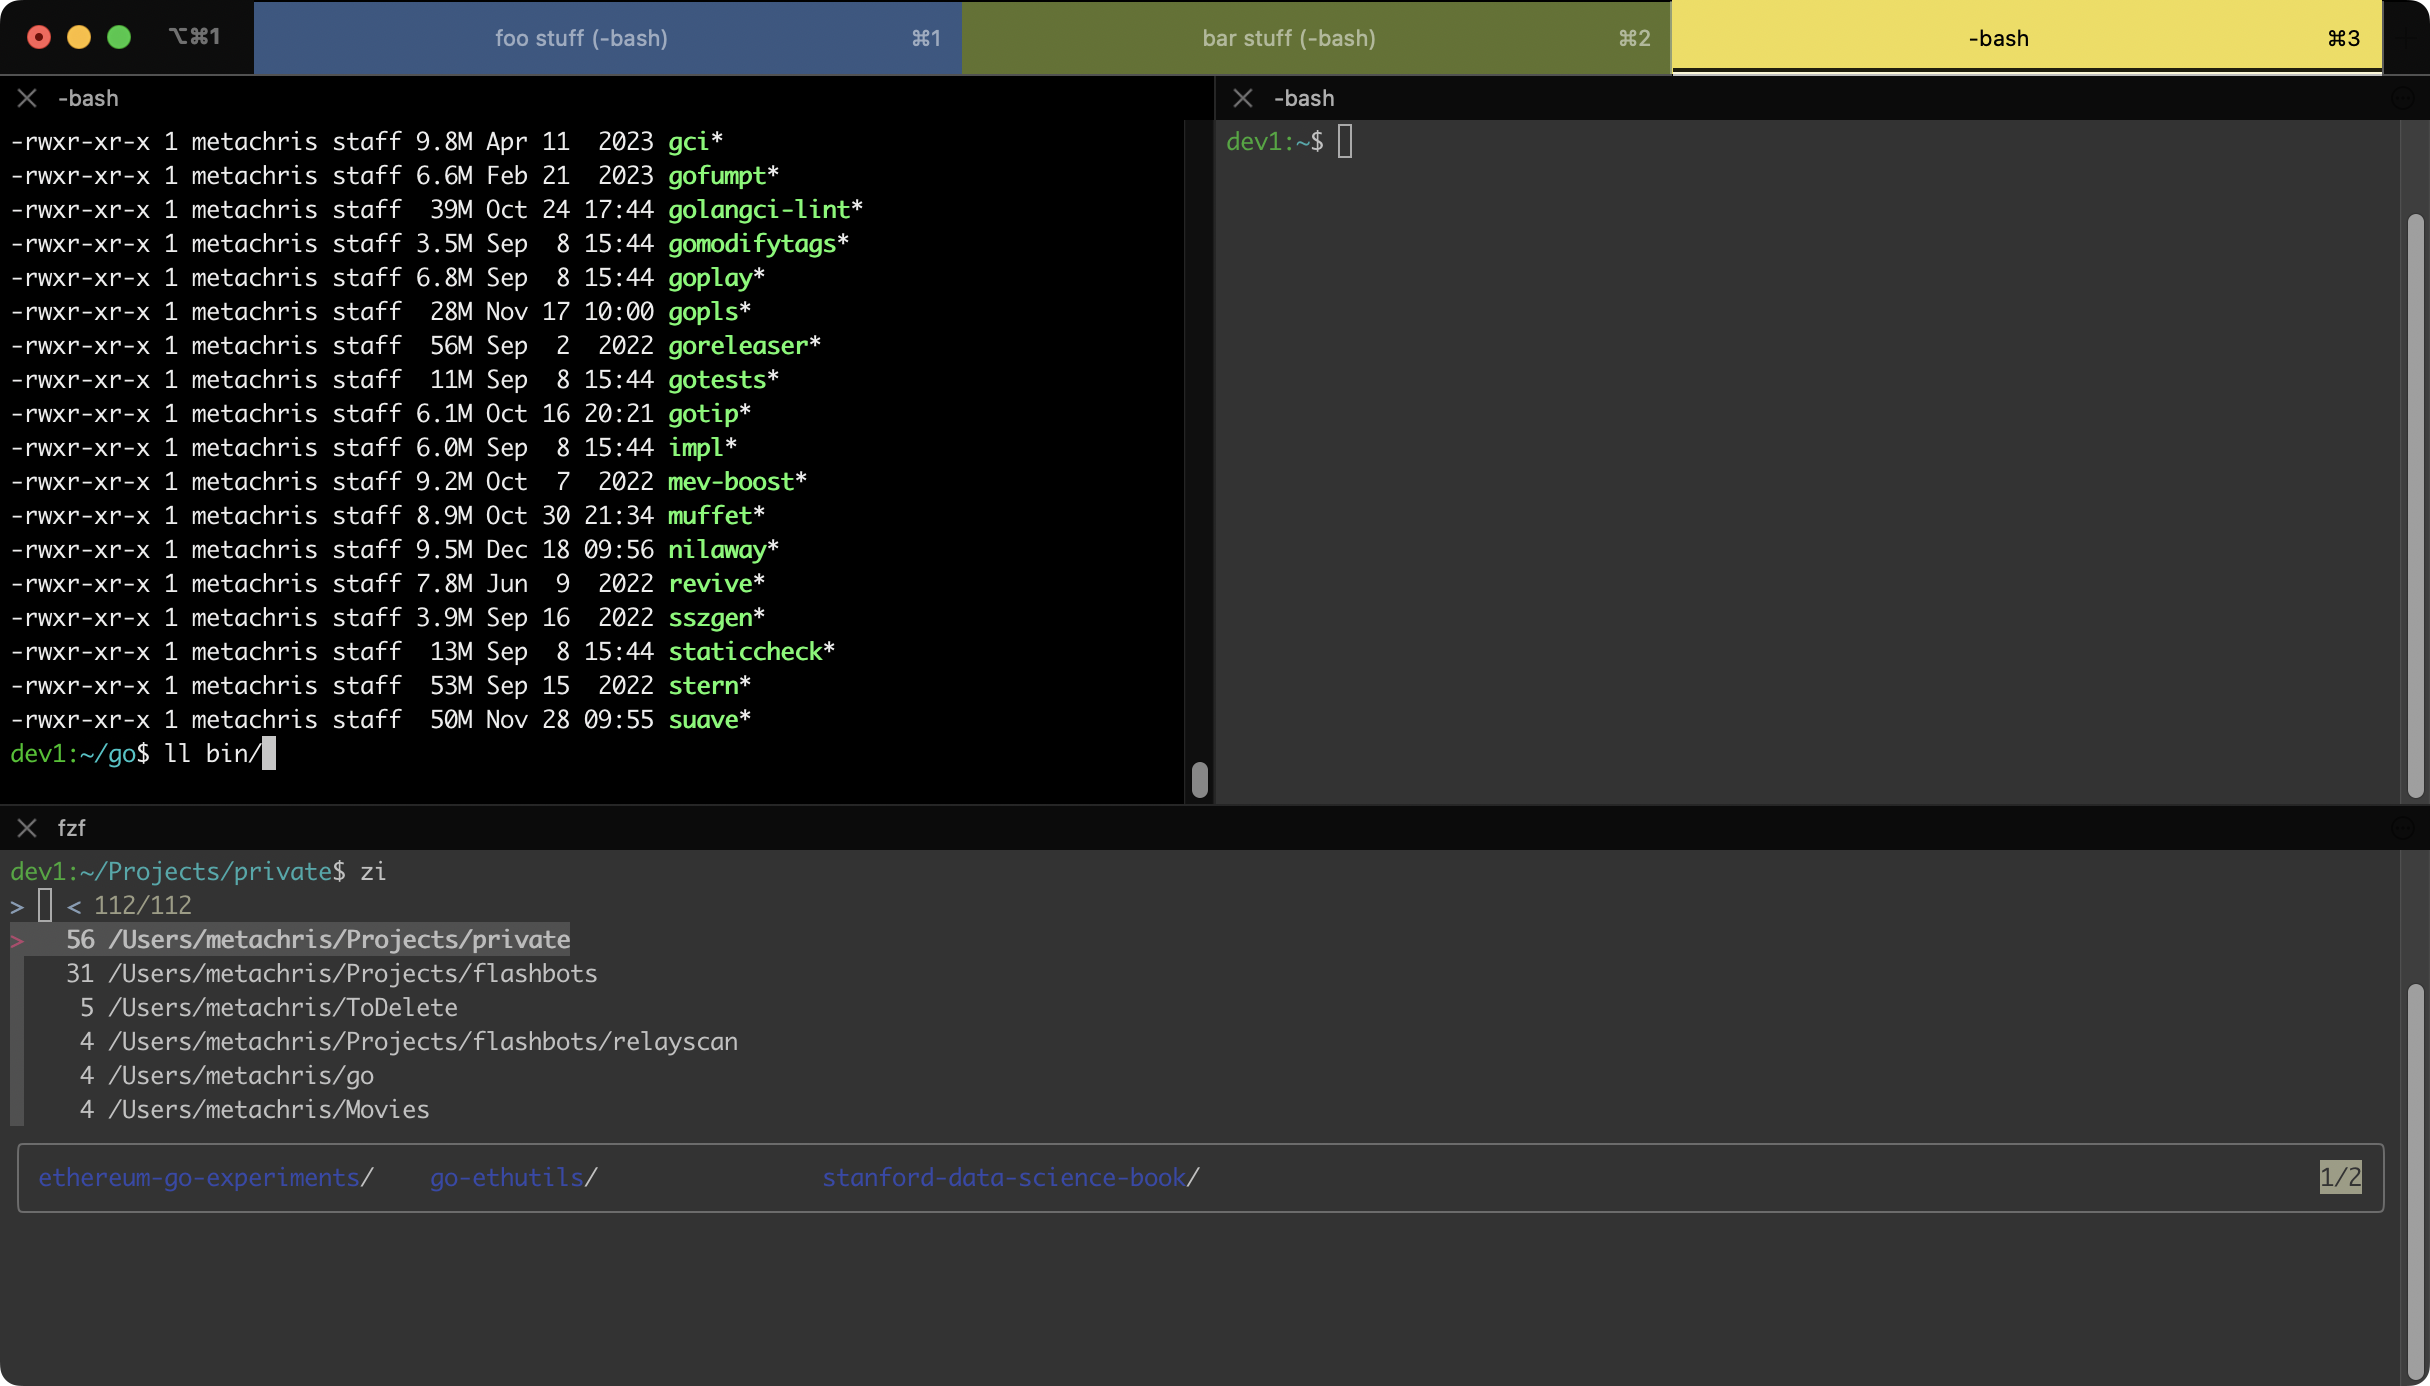Image resolution: width=2430 pixels, height=1386 pixels.
Task: Click the scrollbar thumb of the left pane
Action: click(x=1200, y=781)
